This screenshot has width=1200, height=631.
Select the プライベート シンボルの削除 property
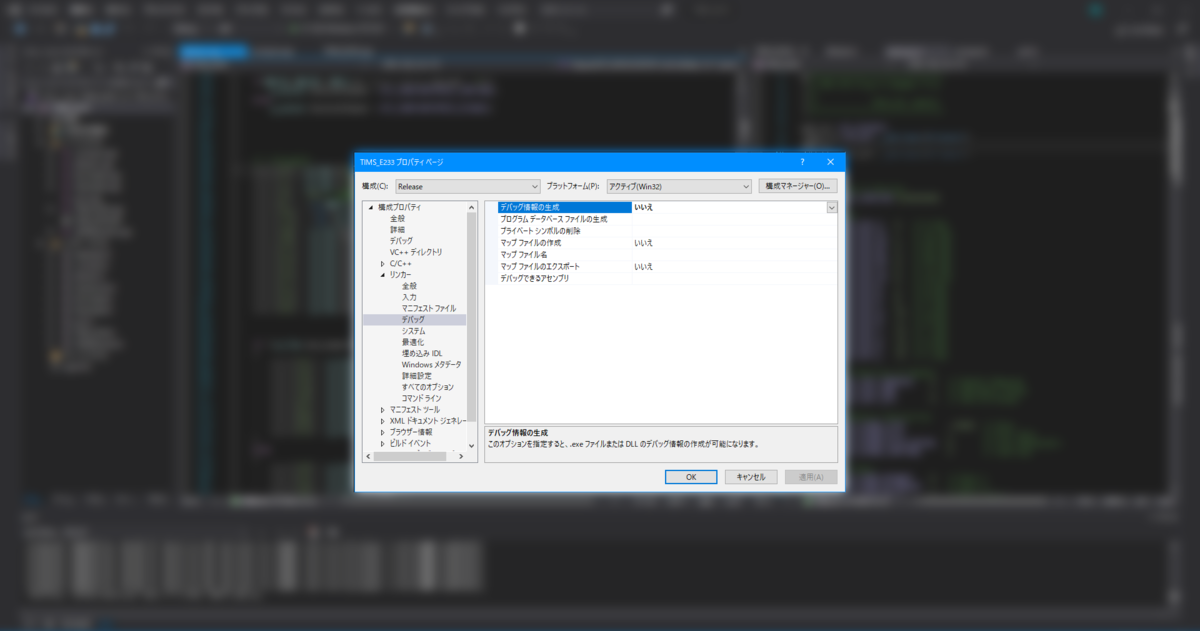(x=540, y=230)
